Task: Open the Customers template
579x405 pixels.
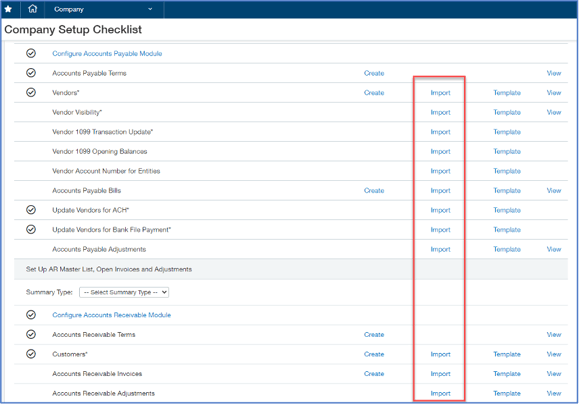Action: [x=507, y=354]
